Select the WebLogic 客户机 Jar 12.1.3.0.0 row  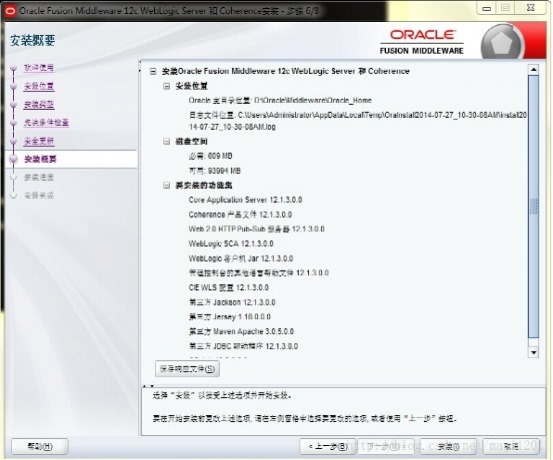(x=241, y=258)
